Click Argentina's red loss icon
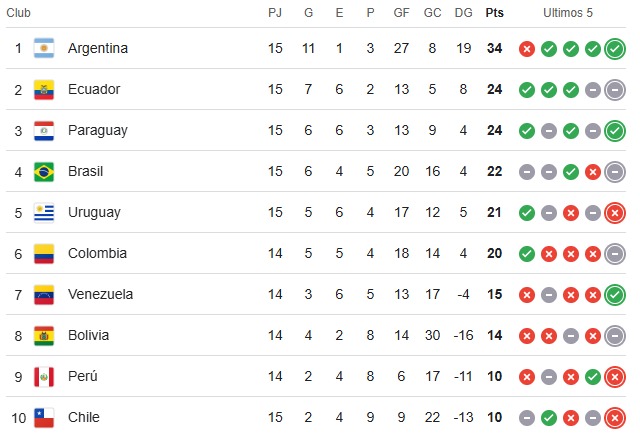The height and width of the screenshot is (440, 640). 527,49
